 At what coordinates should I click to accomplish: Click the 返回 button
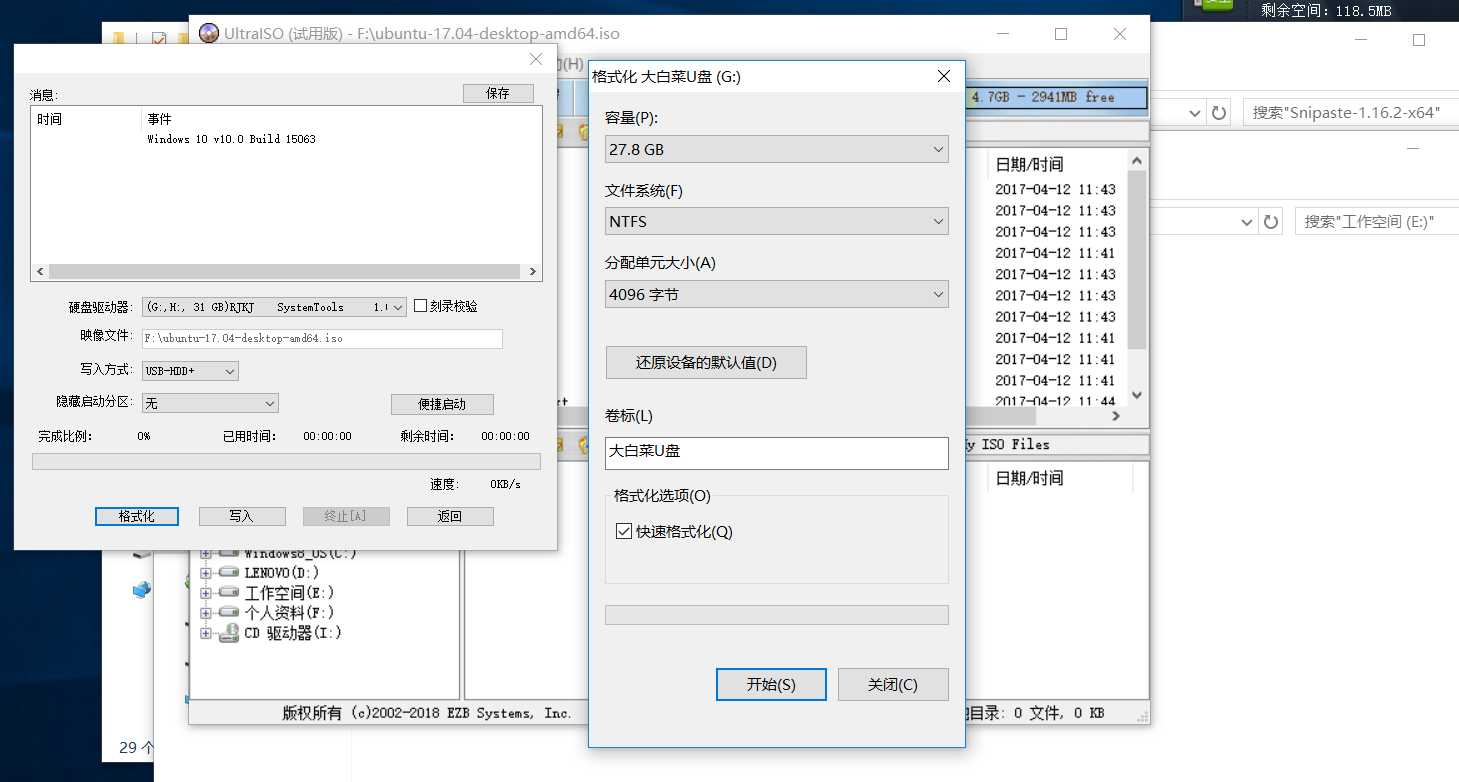[450, 516]
